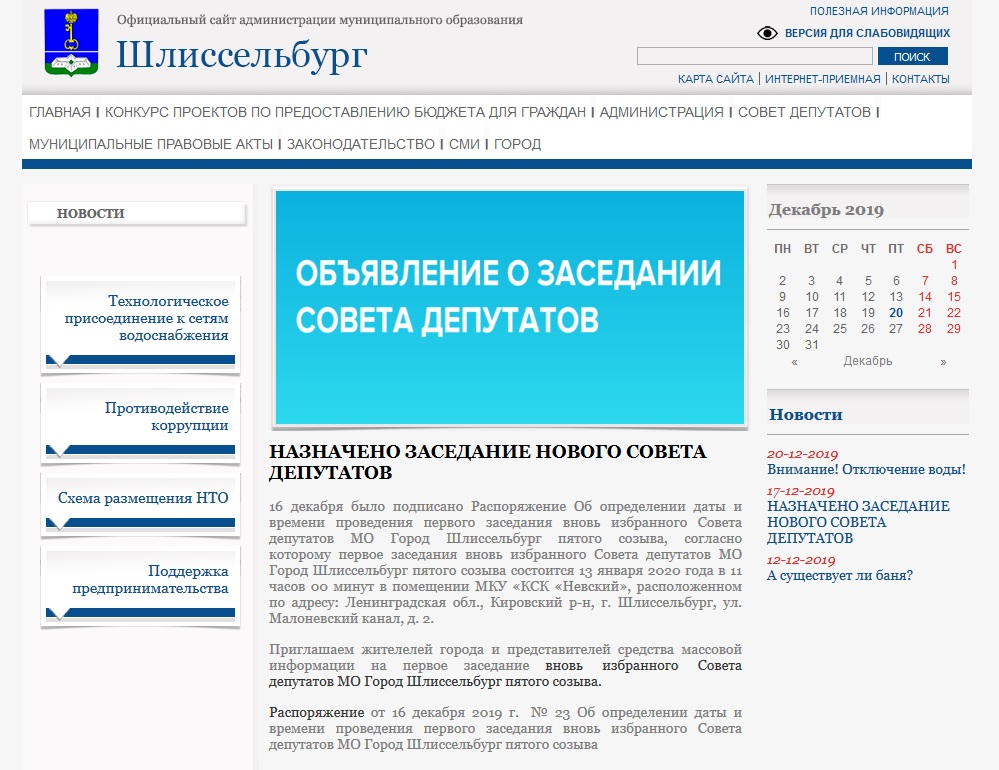999x770 pixels.
Task: Click Декабрь month label below calendar
Action: tap(868, 361)
